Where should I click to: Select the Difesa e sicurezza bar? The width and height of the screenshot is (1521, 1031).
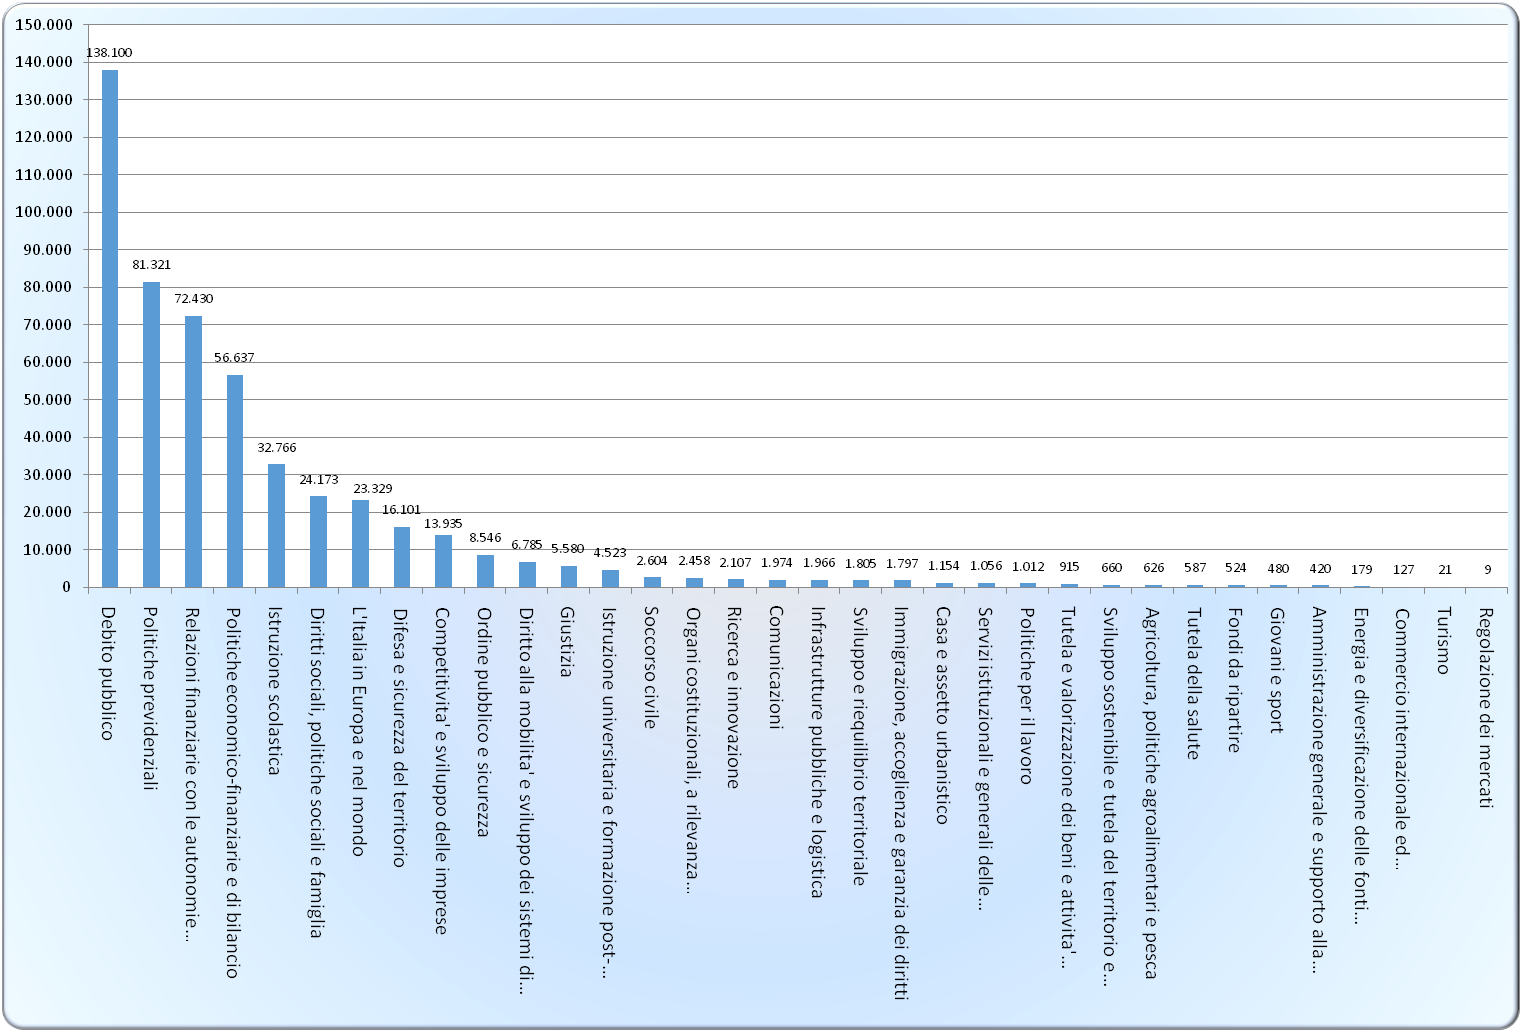tap(402, 557)
